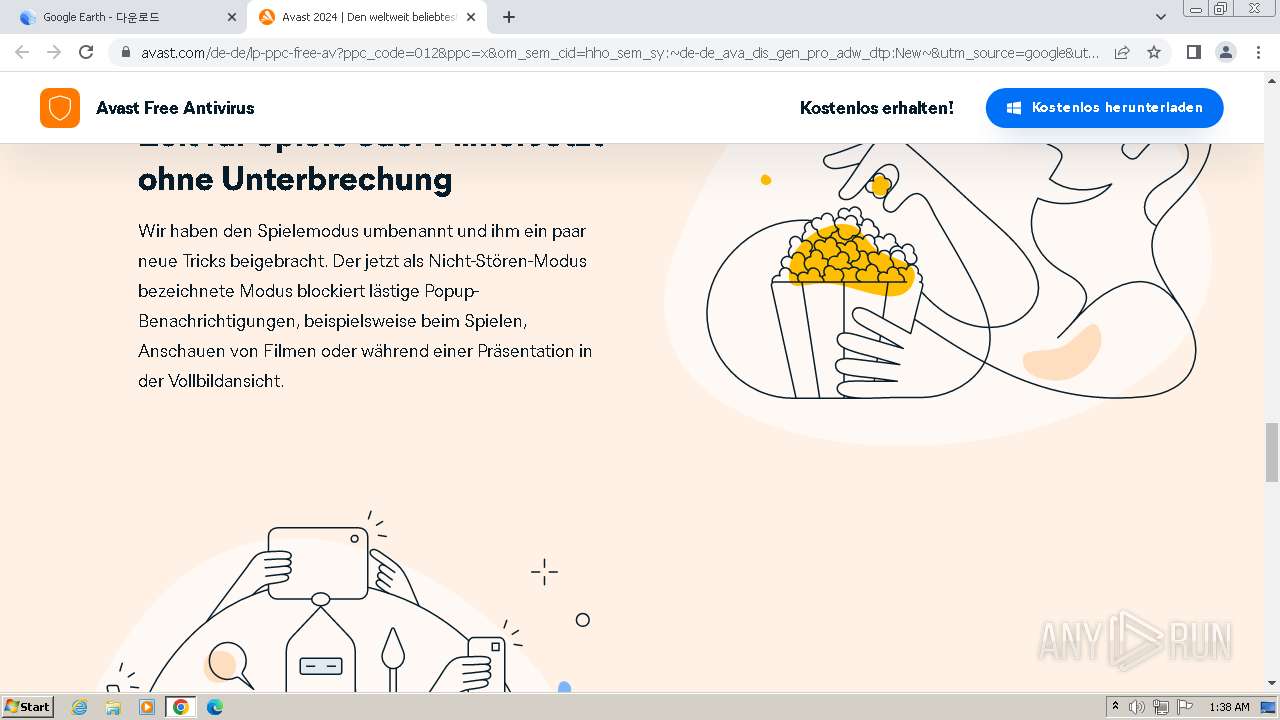The width and height of the screenshot is (1280, 720).
Task: Click the volume speaker tray icon
Action: 1137,707
